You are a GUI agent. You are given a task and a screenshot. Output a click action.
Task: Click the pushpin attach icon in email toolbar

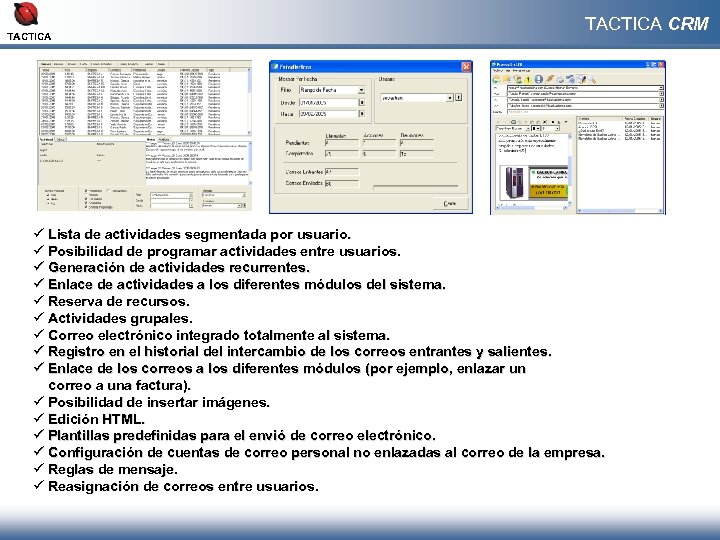(550, 79)
